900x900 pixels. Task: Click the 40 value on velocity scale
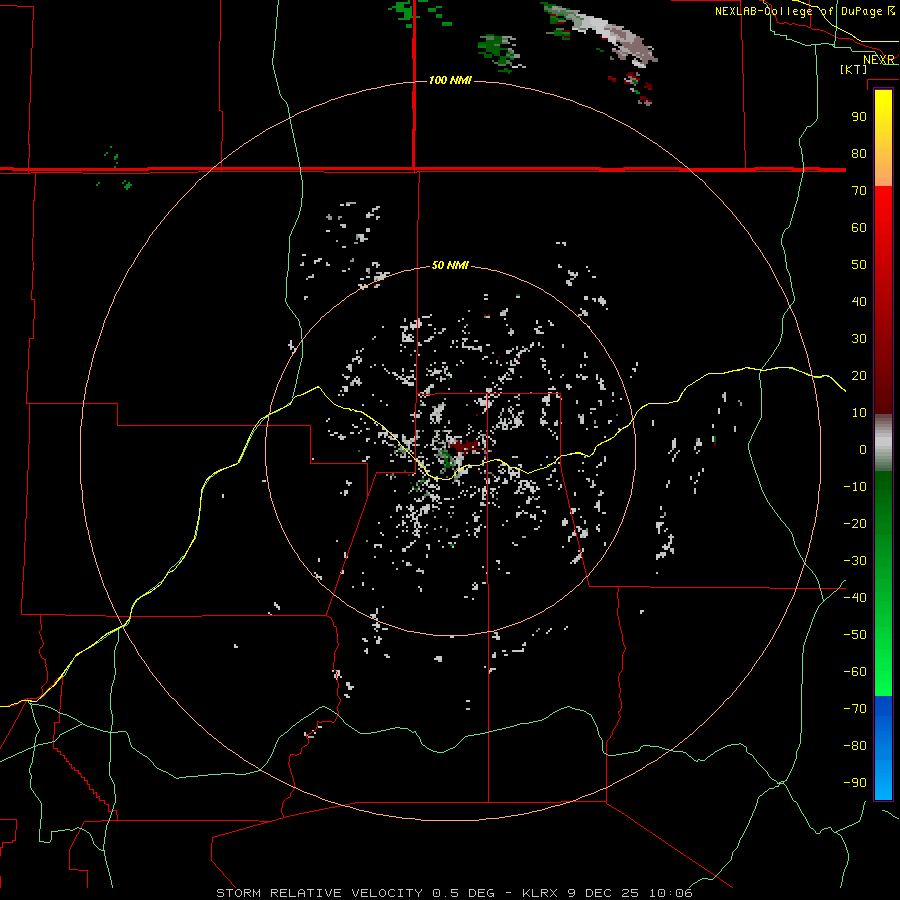click(859, 302)
